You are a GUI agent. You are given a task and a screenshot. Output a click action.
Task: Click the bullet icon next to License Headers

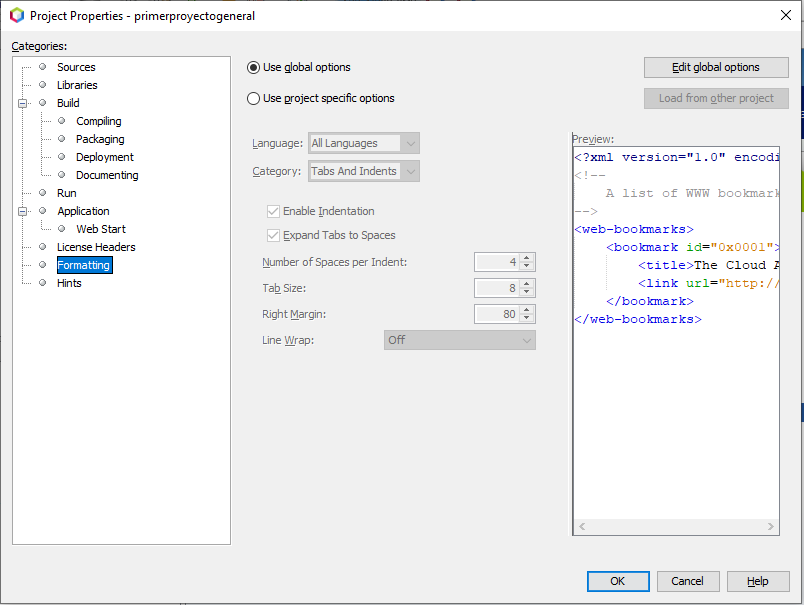coord(43,247)
